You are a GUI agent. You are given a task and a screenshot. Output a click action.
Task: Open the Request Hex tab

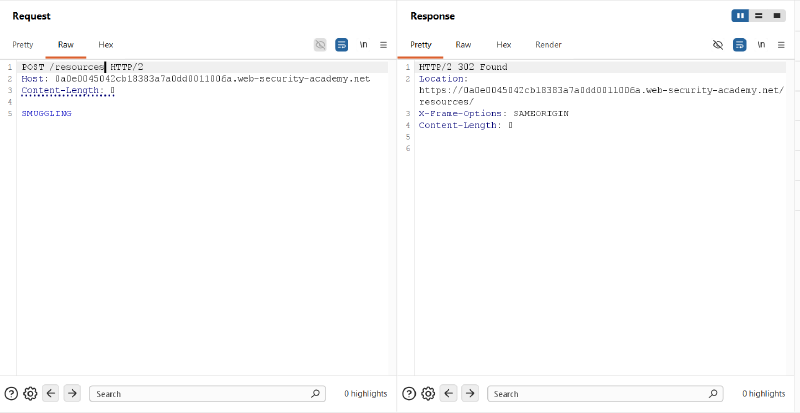pos(106,45)
